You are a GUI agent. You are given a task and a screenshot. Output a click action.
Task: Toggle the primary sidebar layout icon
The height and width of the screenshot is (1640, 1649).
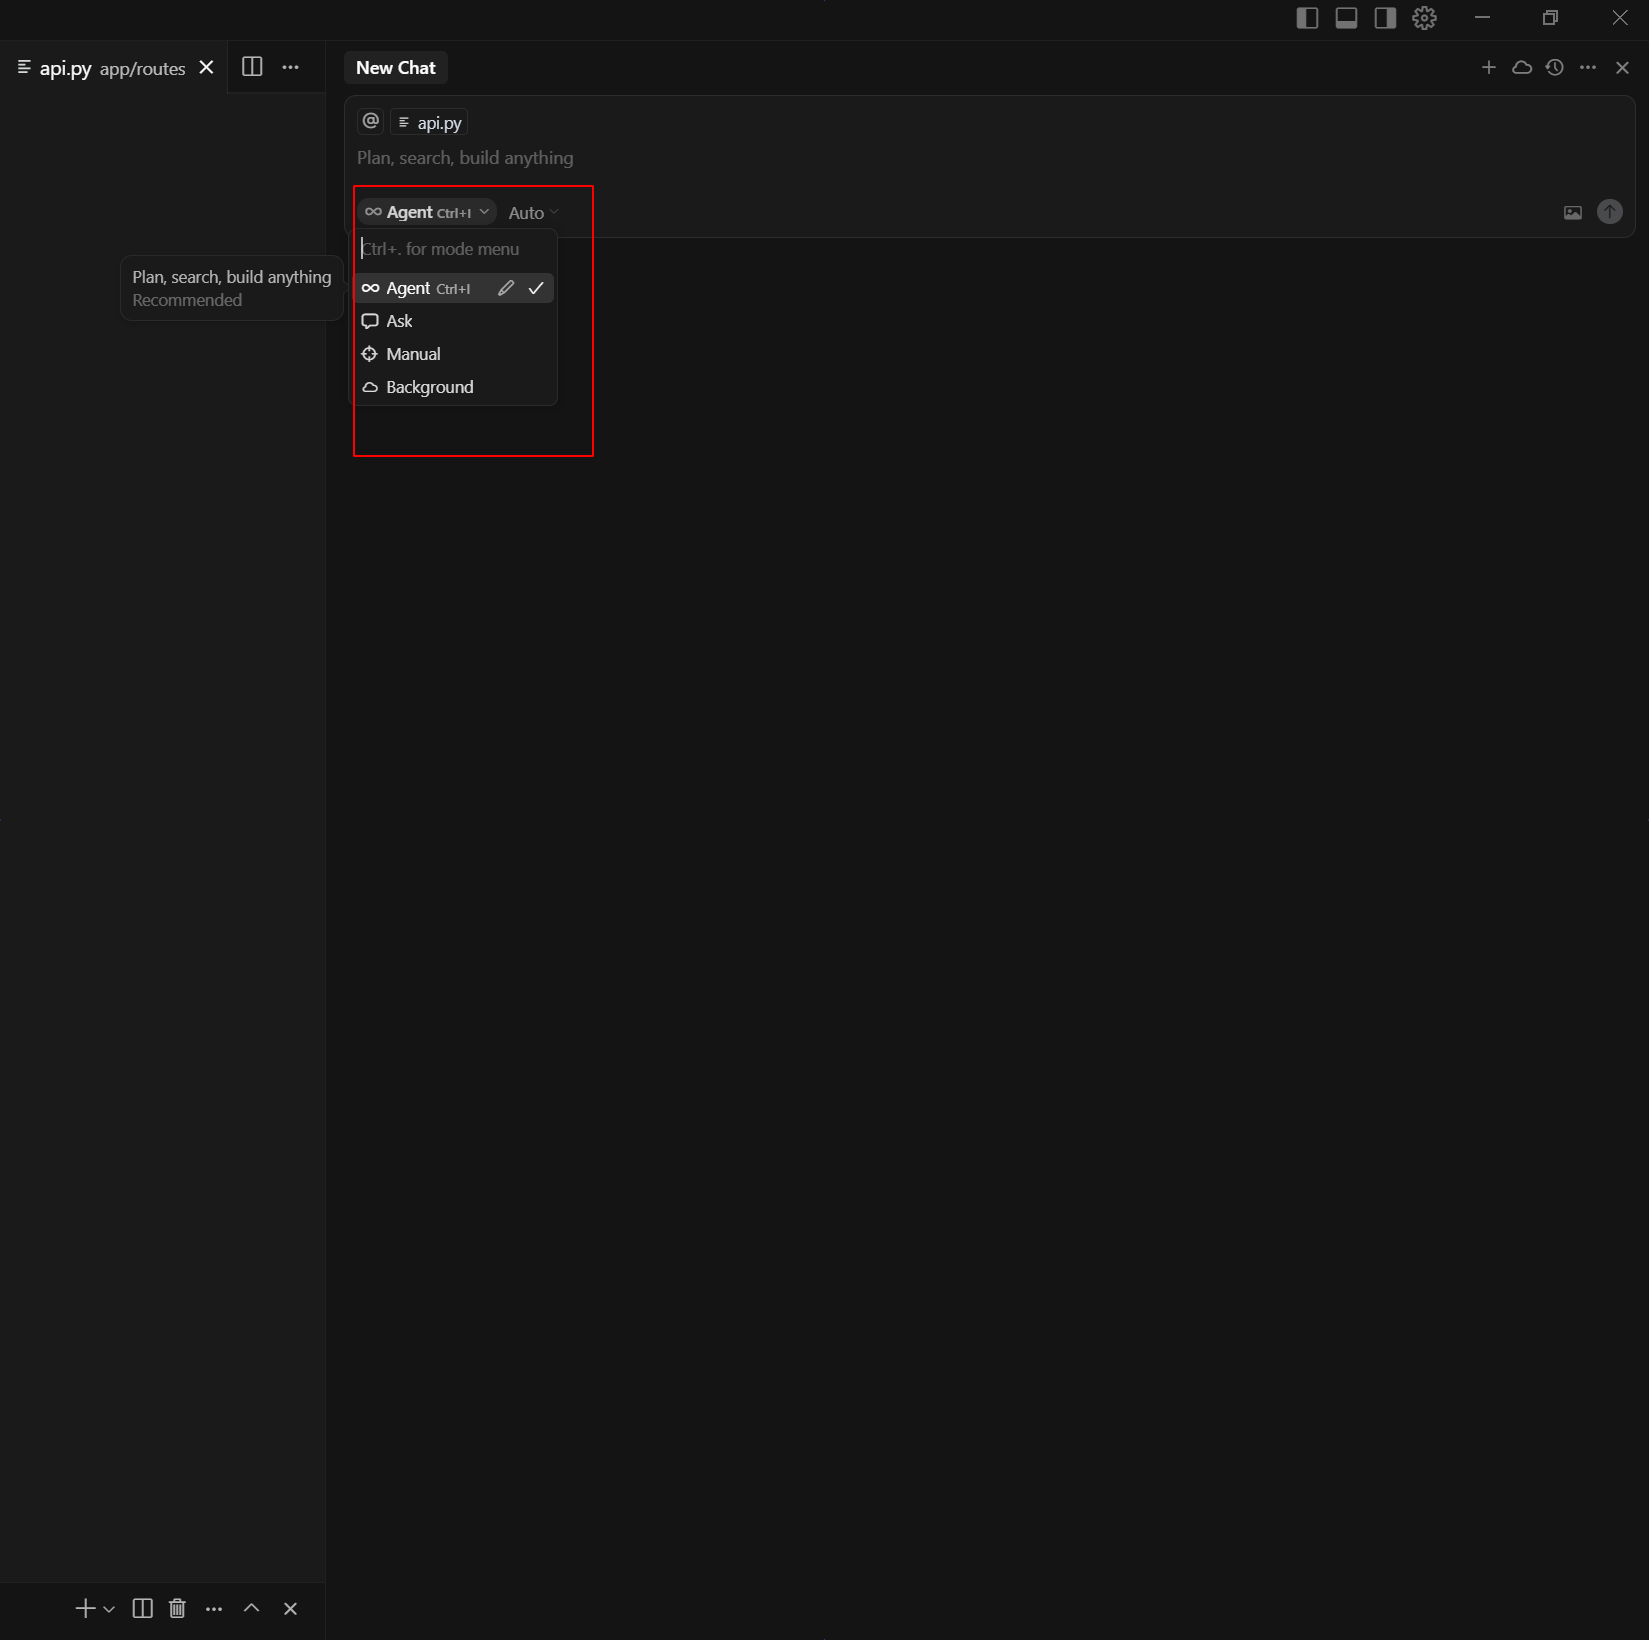1307,18
